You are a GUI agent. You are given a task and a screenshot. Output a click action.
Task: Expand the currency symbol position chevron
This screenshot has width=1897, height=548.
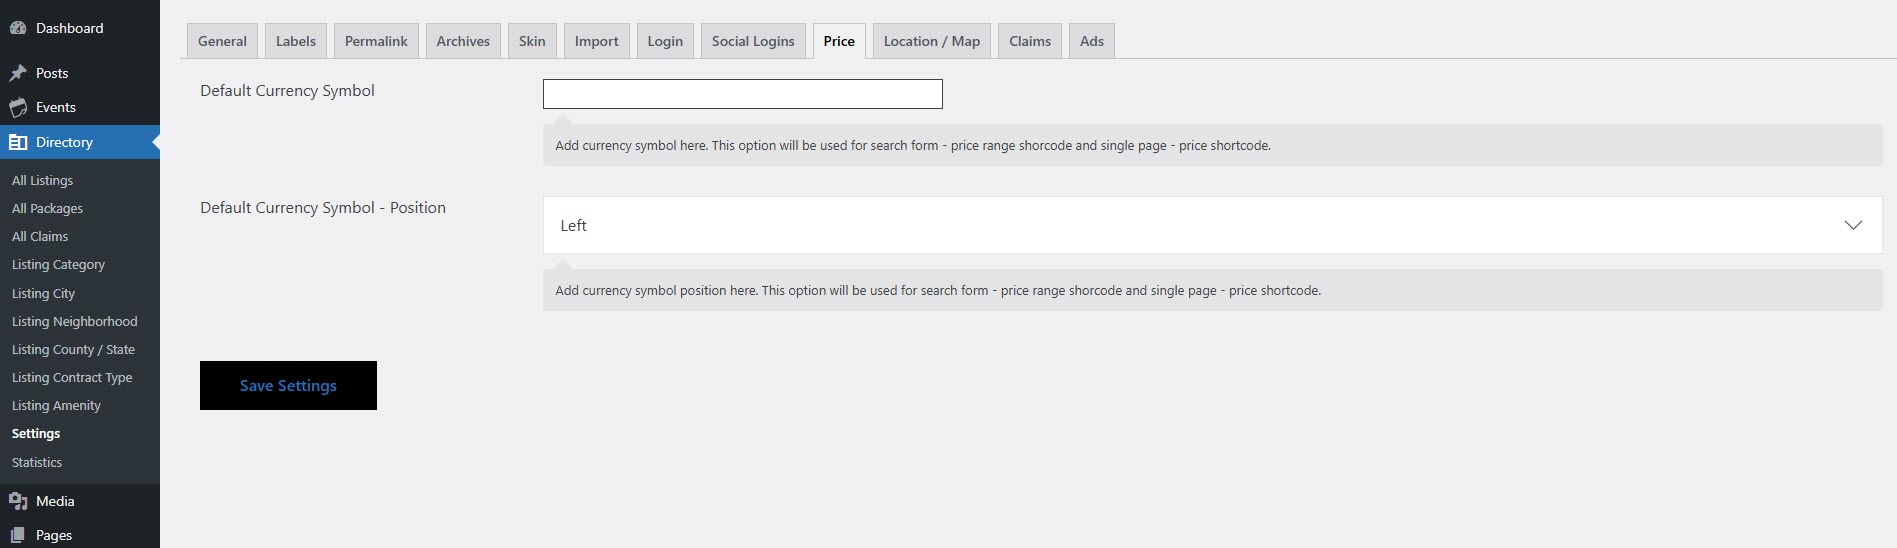pos(1852,225)
